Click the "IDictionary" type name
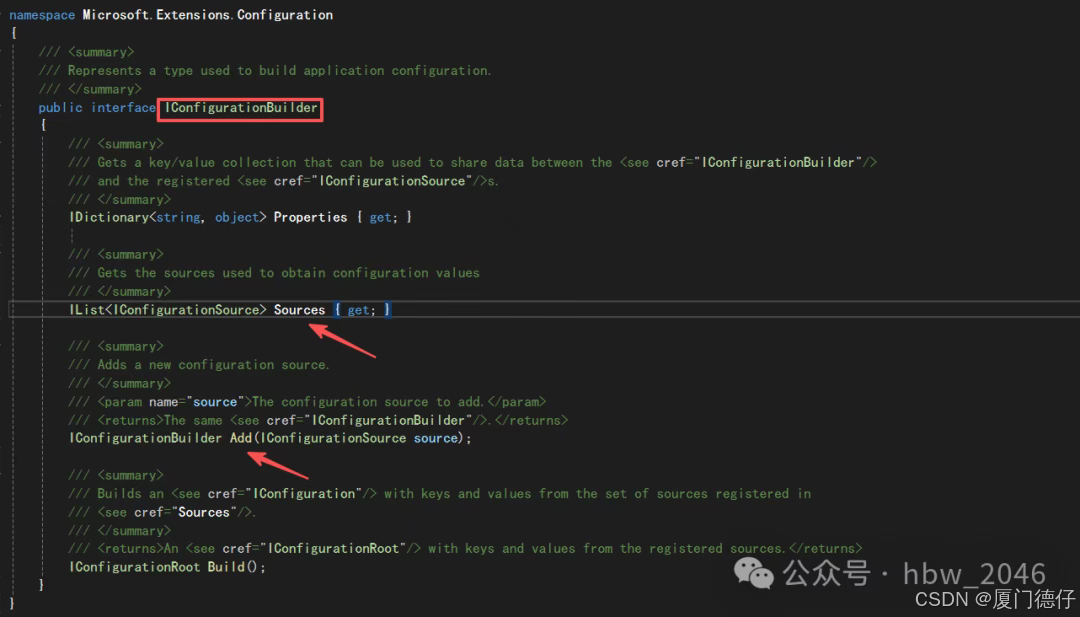This screenshot has height=617, width=1080. (109, 217)
